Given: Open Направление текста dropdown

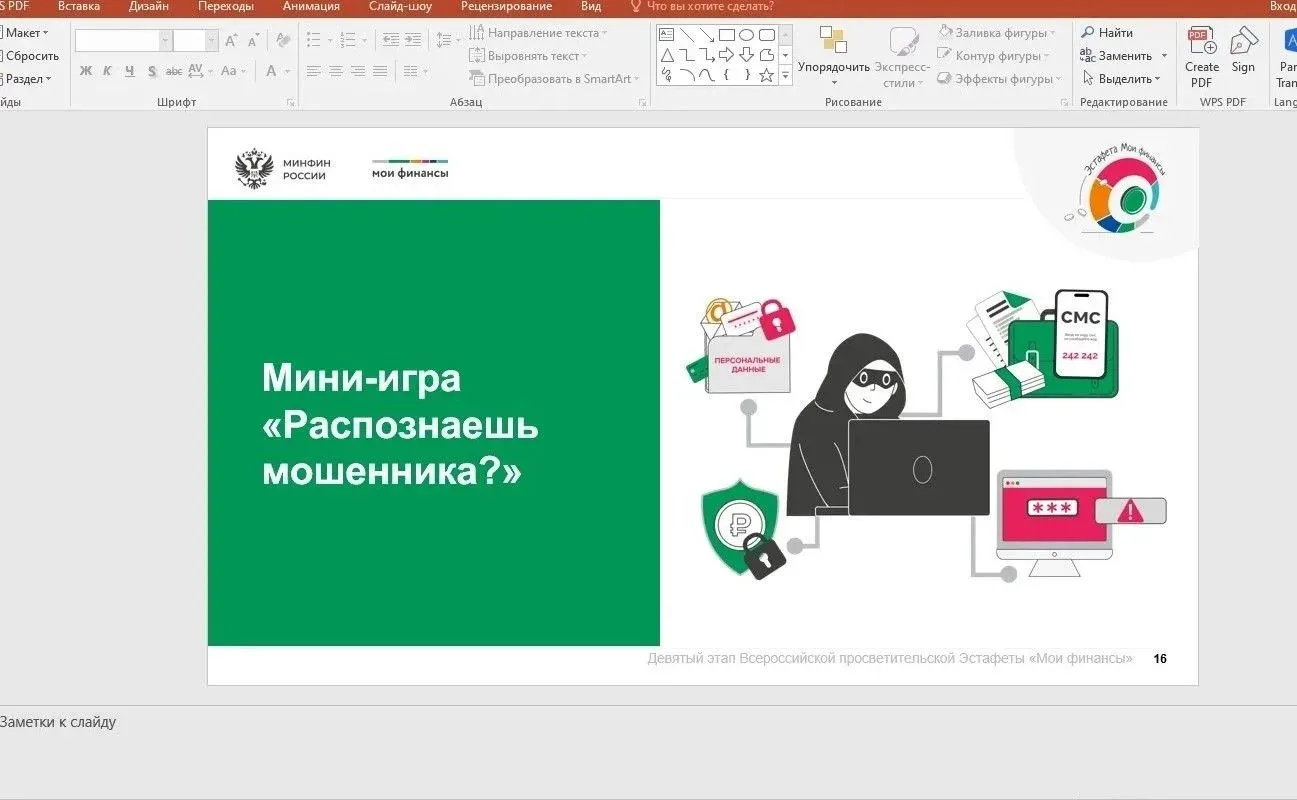Looking at the screenshot, I should 538,33.
